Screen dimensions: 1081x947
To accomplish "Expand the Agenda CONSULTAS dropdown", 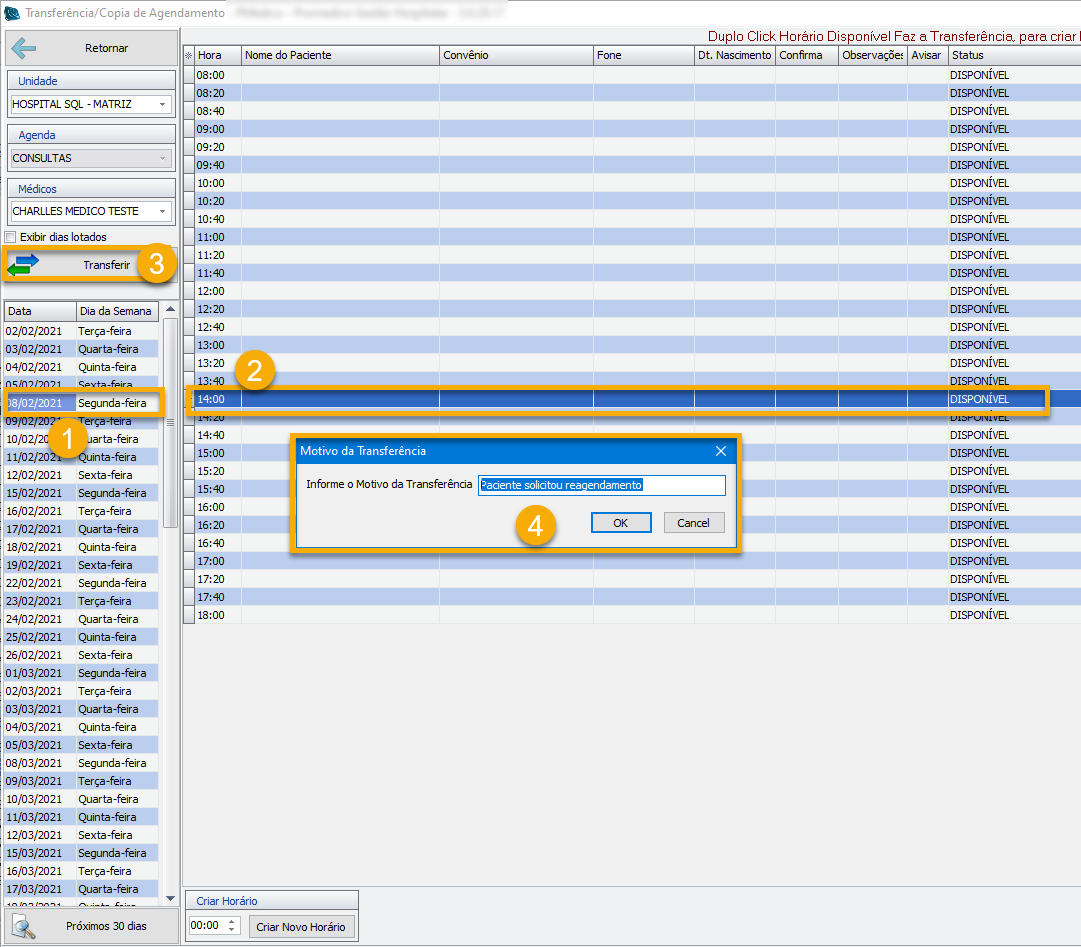I will (162, 158).
